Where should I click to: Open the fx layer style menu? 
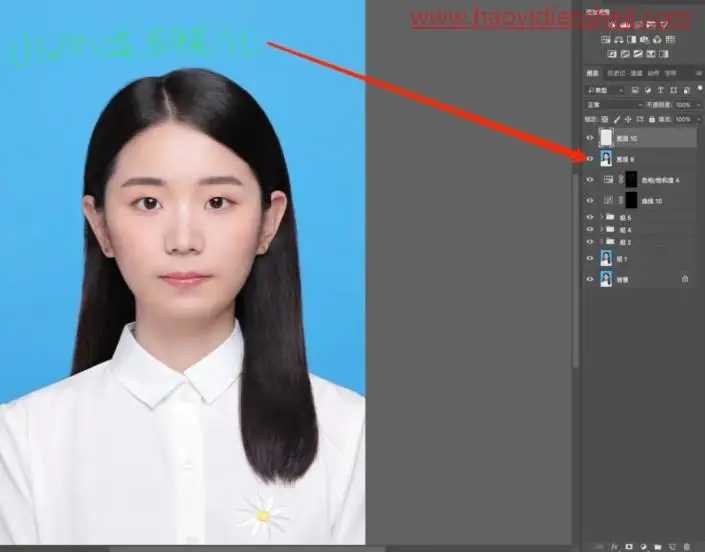(614, 547)
